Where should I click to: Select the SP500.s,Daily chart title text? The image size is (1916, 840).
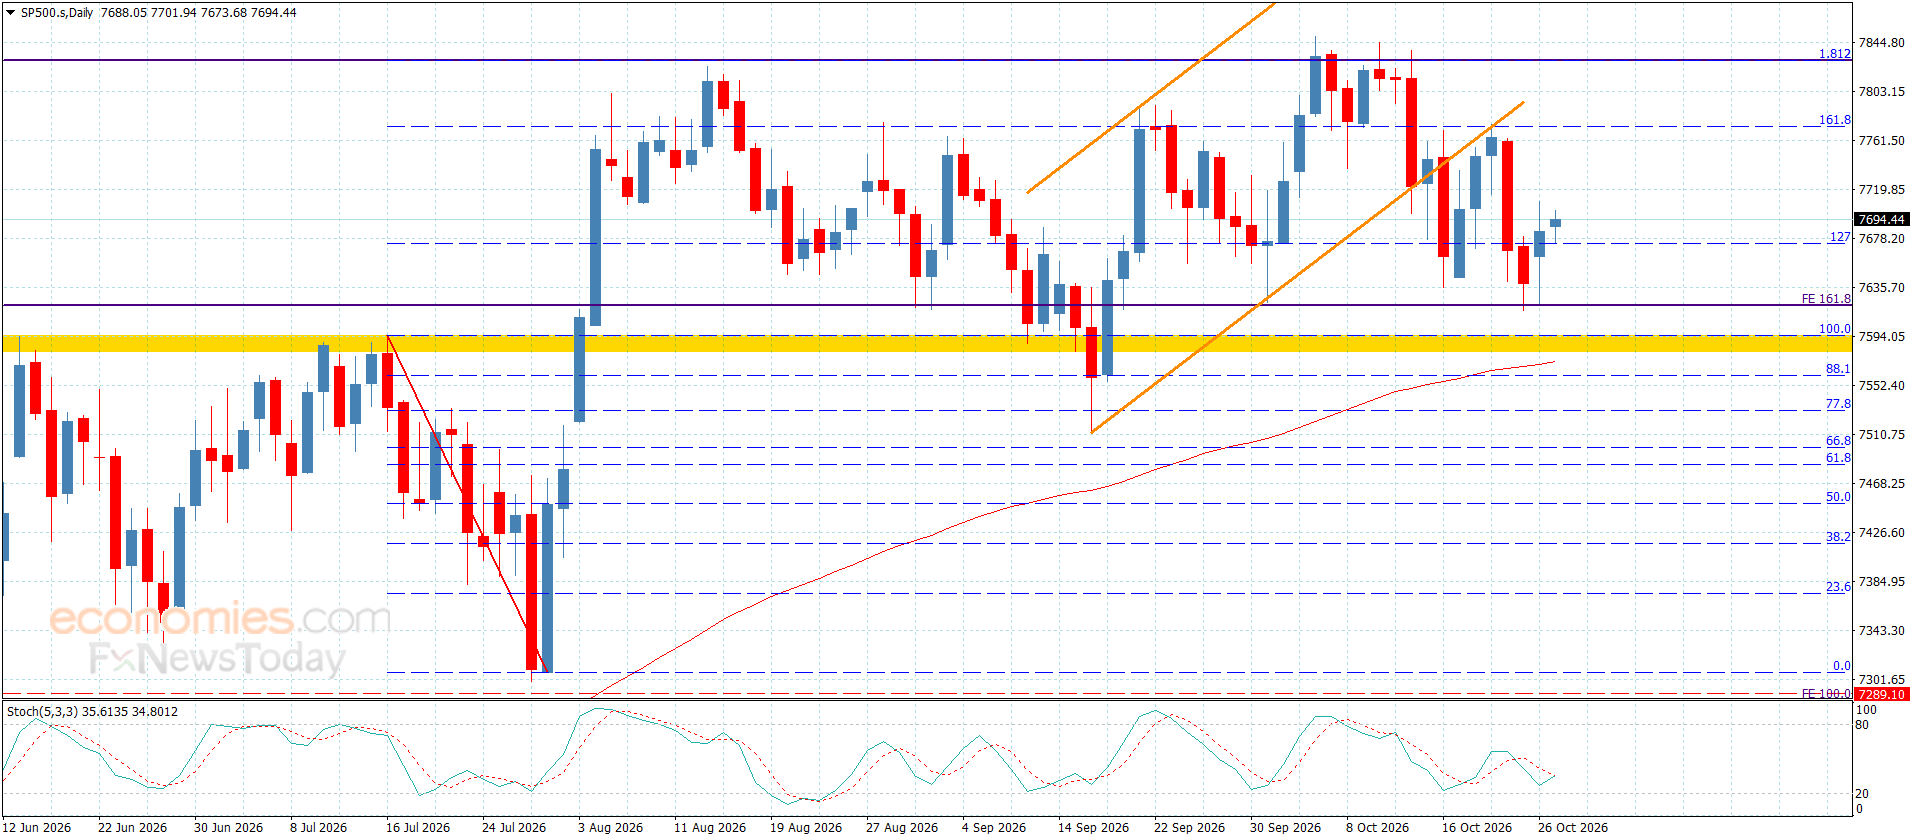tap(57, 13)
